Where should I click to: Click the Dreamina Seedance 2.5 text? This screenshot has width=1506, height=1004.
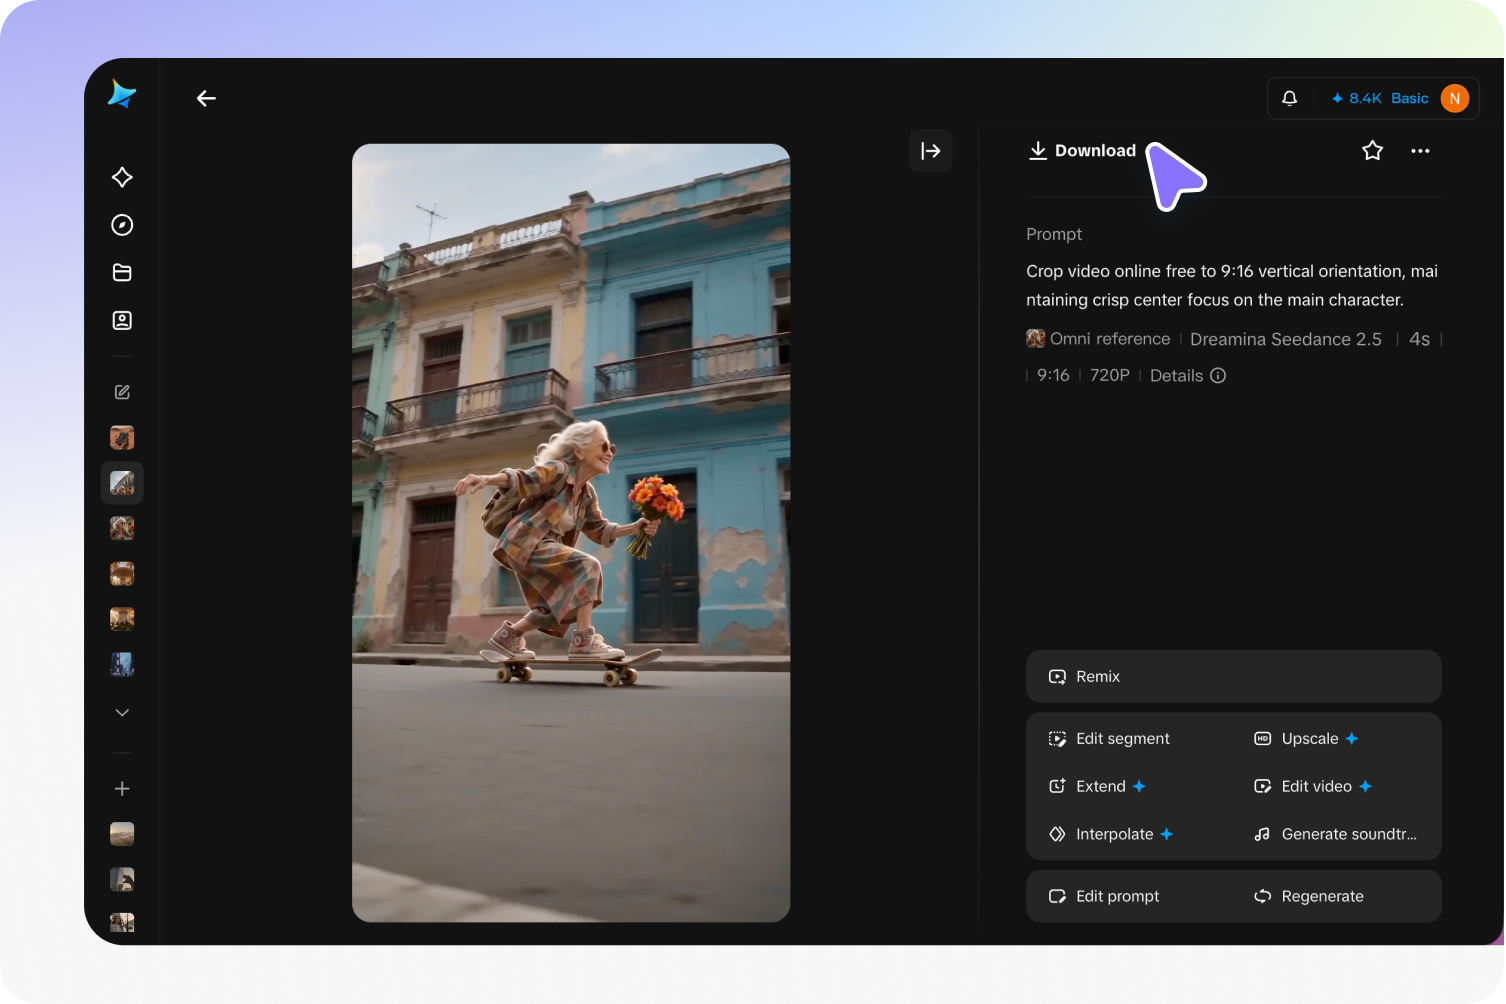(x=1285, y=339)
